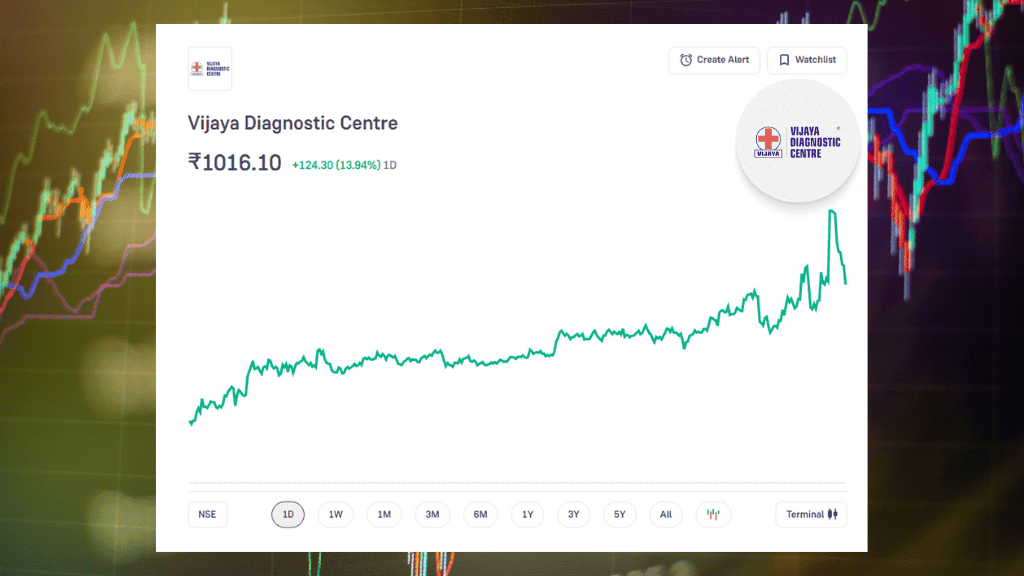Image resolution: width=1024 pixels, height=576 pixels.
Task: Click the Watchlist bookmark icon
Action: click(x=785, y=60)
